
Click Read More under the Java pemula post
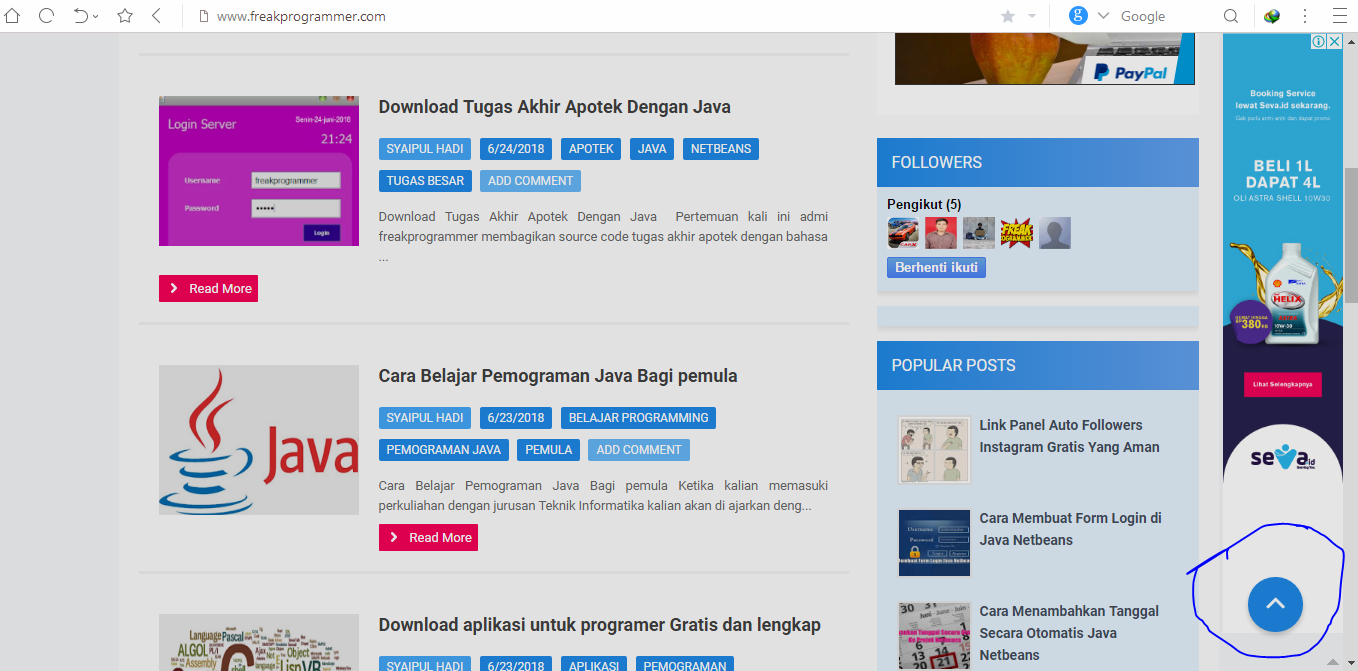click(x=428, y=537)
